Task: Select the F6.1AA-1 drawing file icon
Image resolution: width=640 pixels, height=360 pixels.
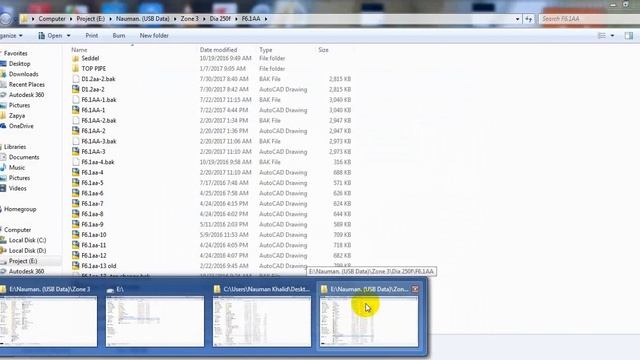Action: pyautogui.click(x=76, y=110)
